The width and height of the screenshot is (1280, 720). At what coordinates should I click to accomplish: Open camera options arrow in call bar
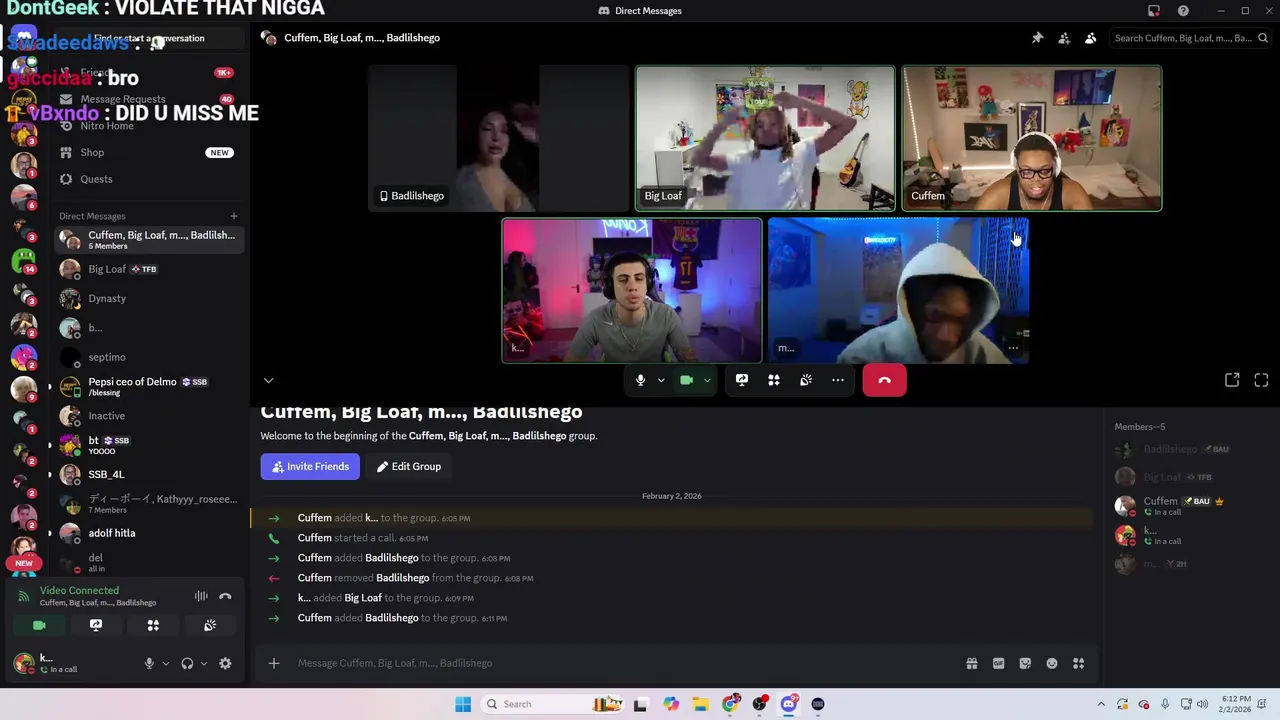pyautogui.click(x=707, y=381)
